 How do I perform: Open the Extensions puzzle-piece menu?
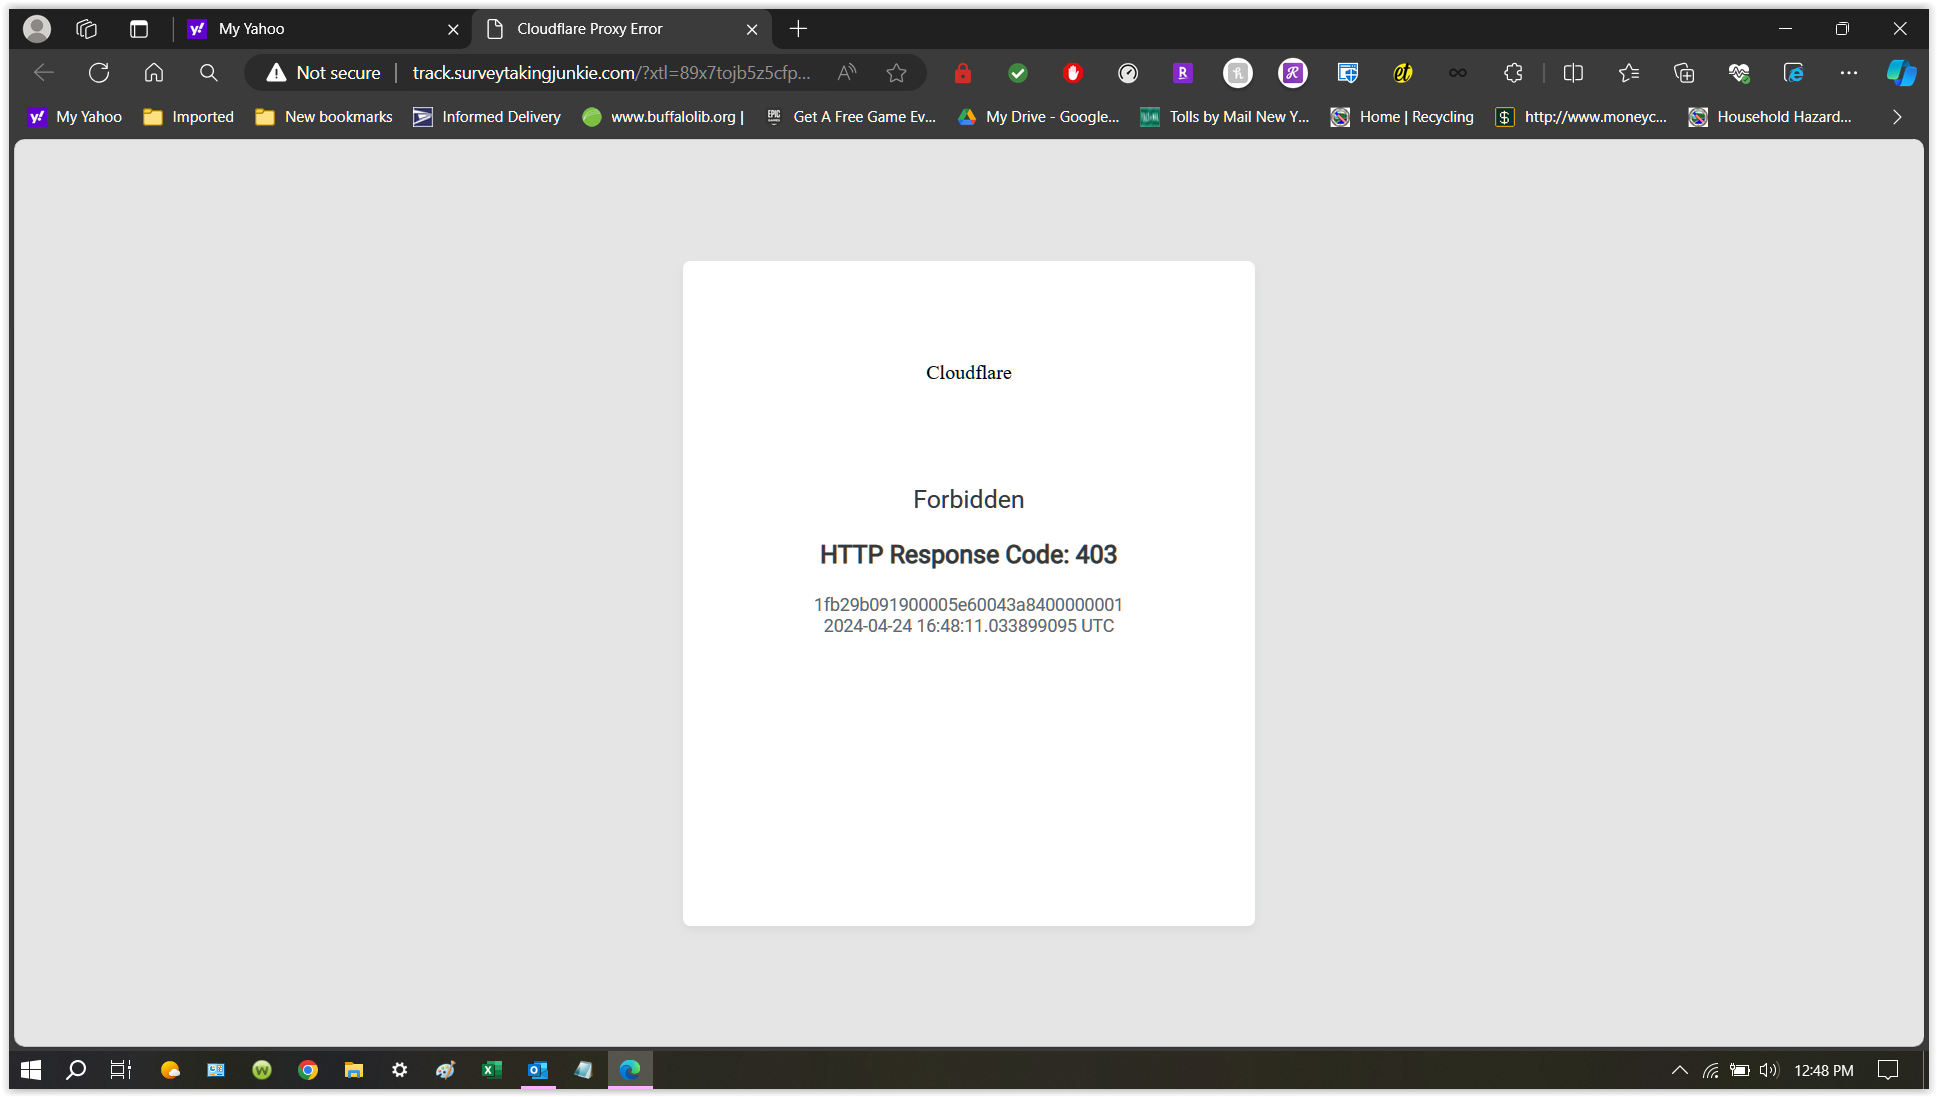click(1513, 73)
